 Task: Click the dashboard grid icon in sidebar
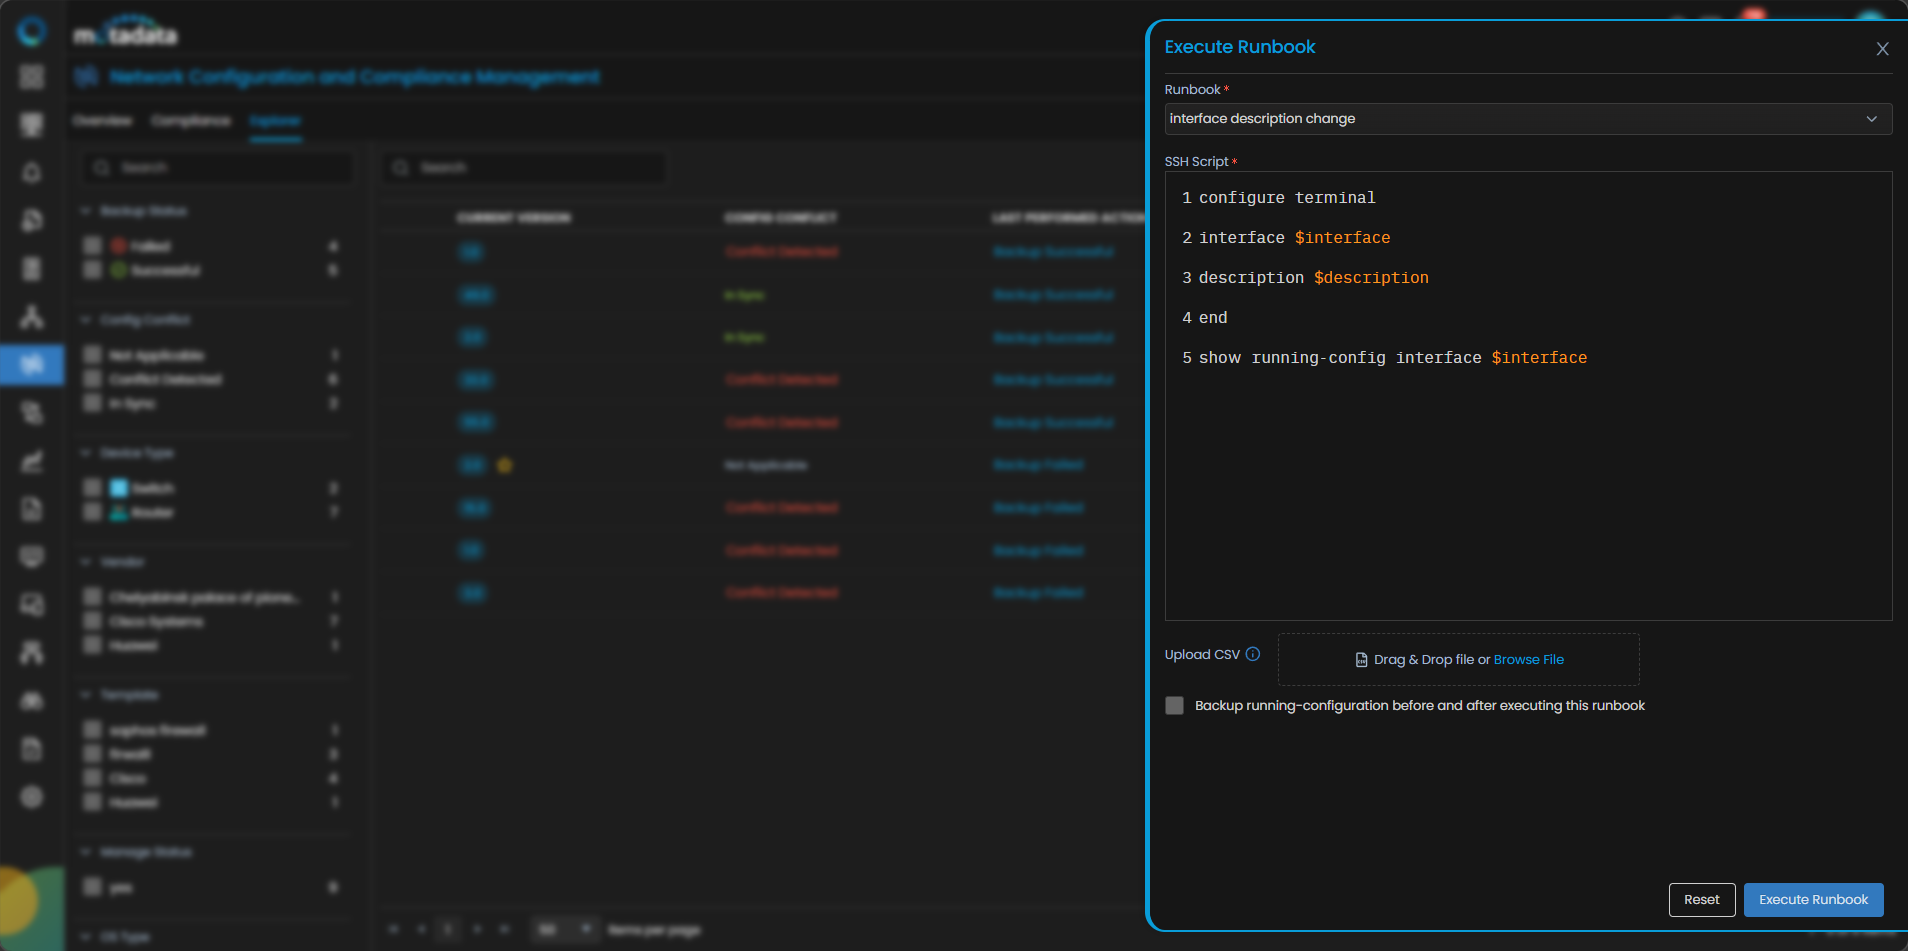32,77
